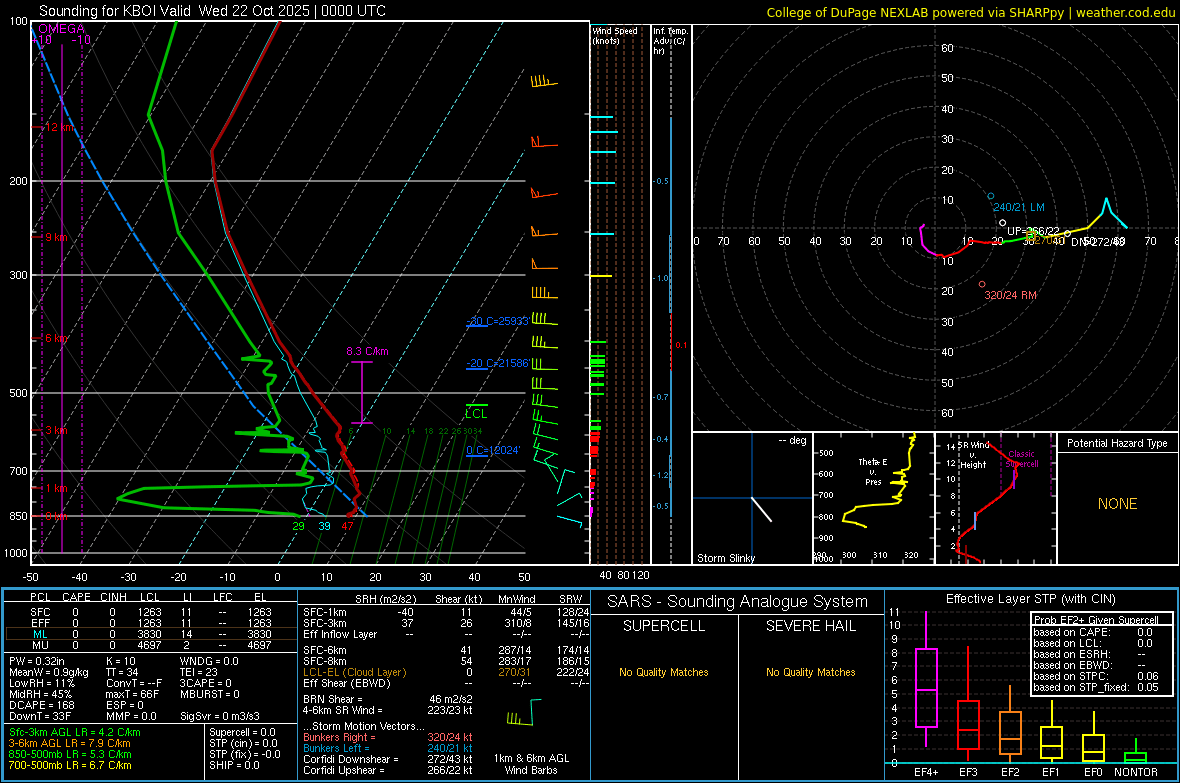
Task: Click the 'LowRH = 11%' value
Action: 42,683
